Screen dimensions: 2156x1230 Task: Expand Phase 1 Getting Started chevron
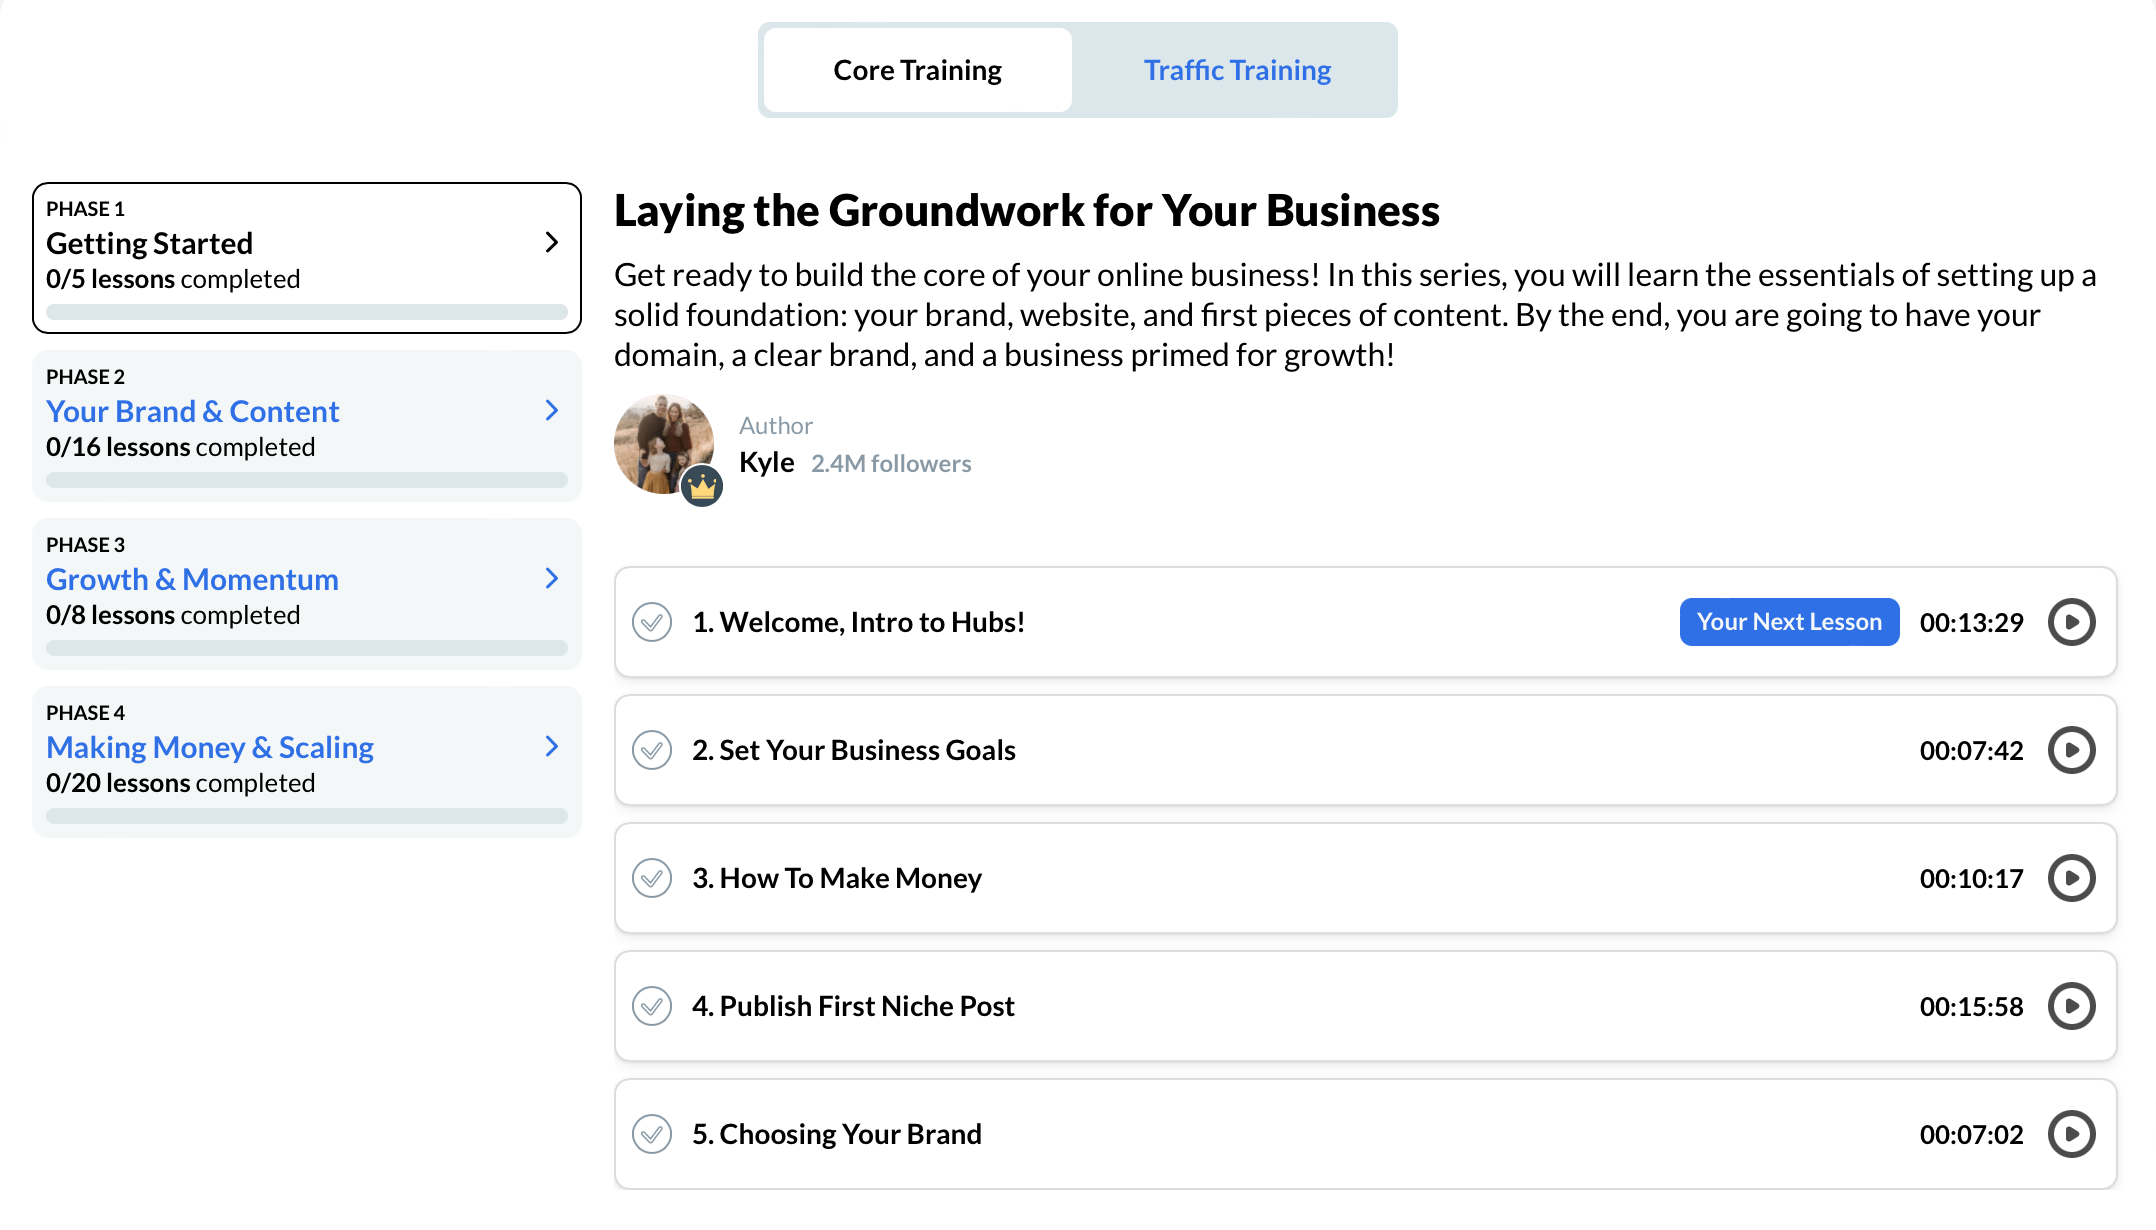point(551,242)
